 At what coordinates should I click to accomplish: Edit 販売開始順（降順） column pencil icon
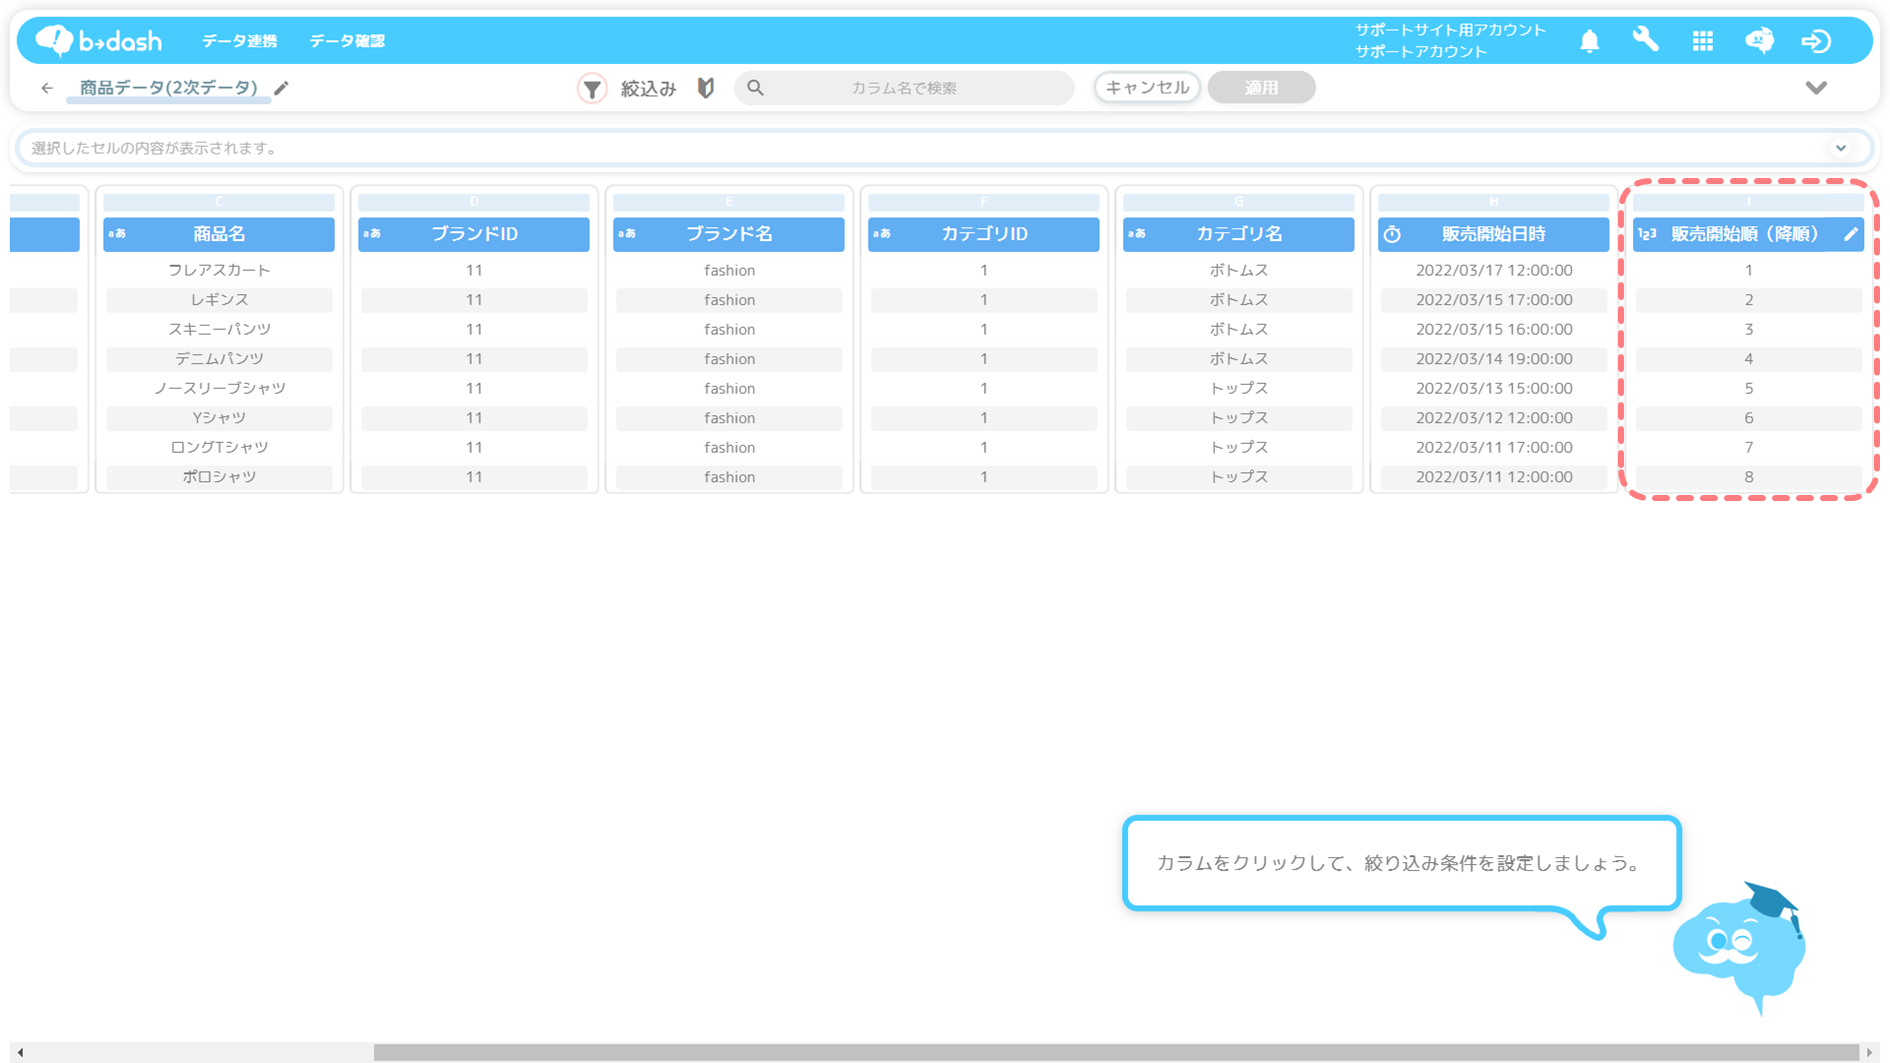1851,234
